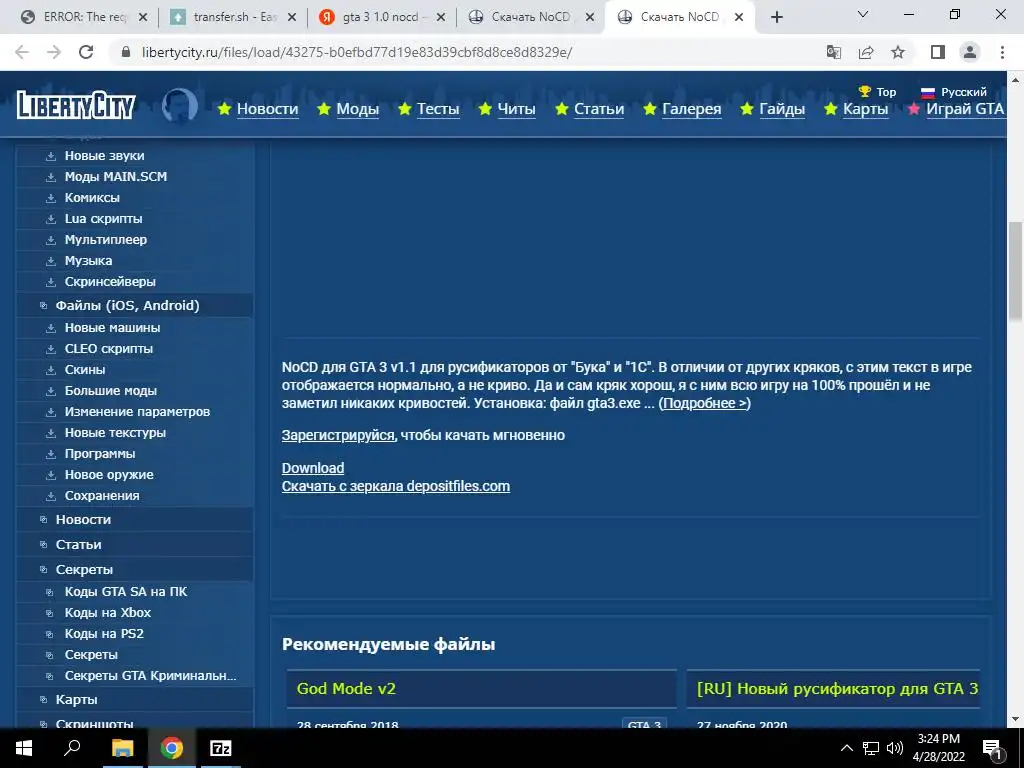Click the user avatar in site header
The width and height of the screenshot is (1024, 768).
click(180, 105)
